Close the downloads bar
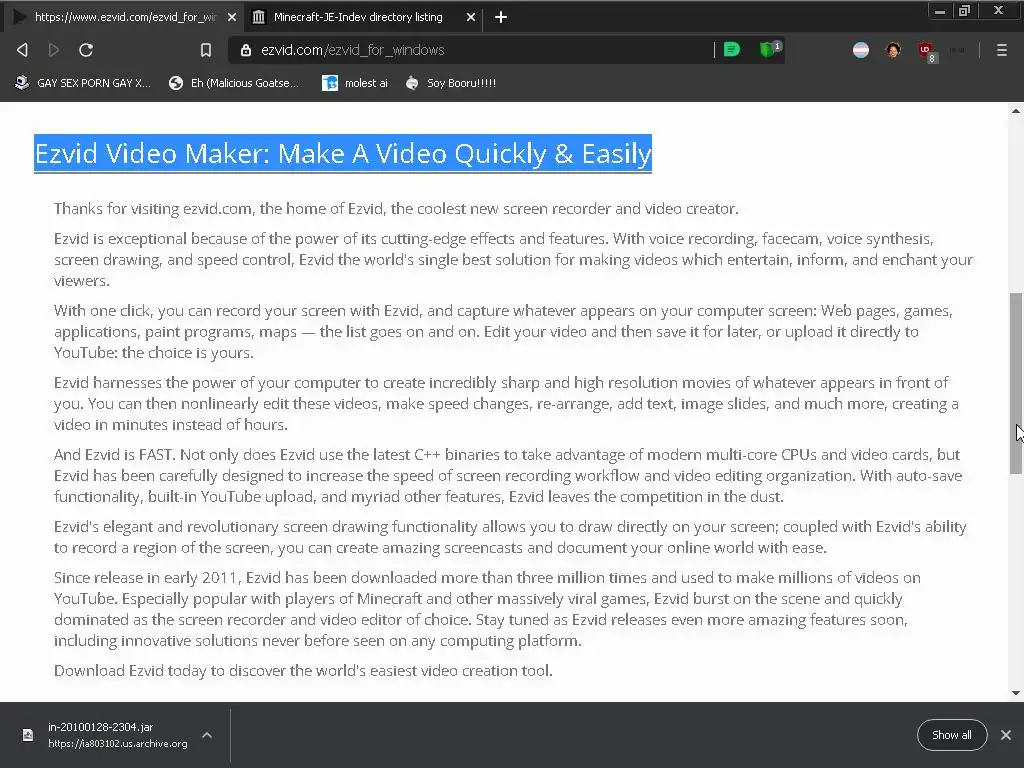 (x=1006, y=735)
